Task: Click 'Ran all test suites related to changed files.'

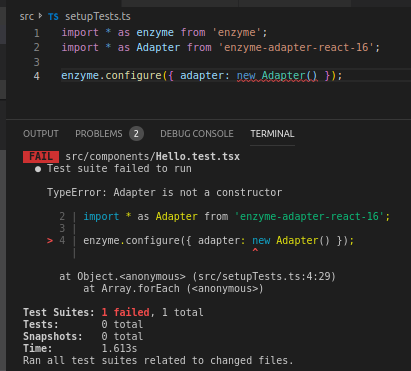Action: point(158,360)
